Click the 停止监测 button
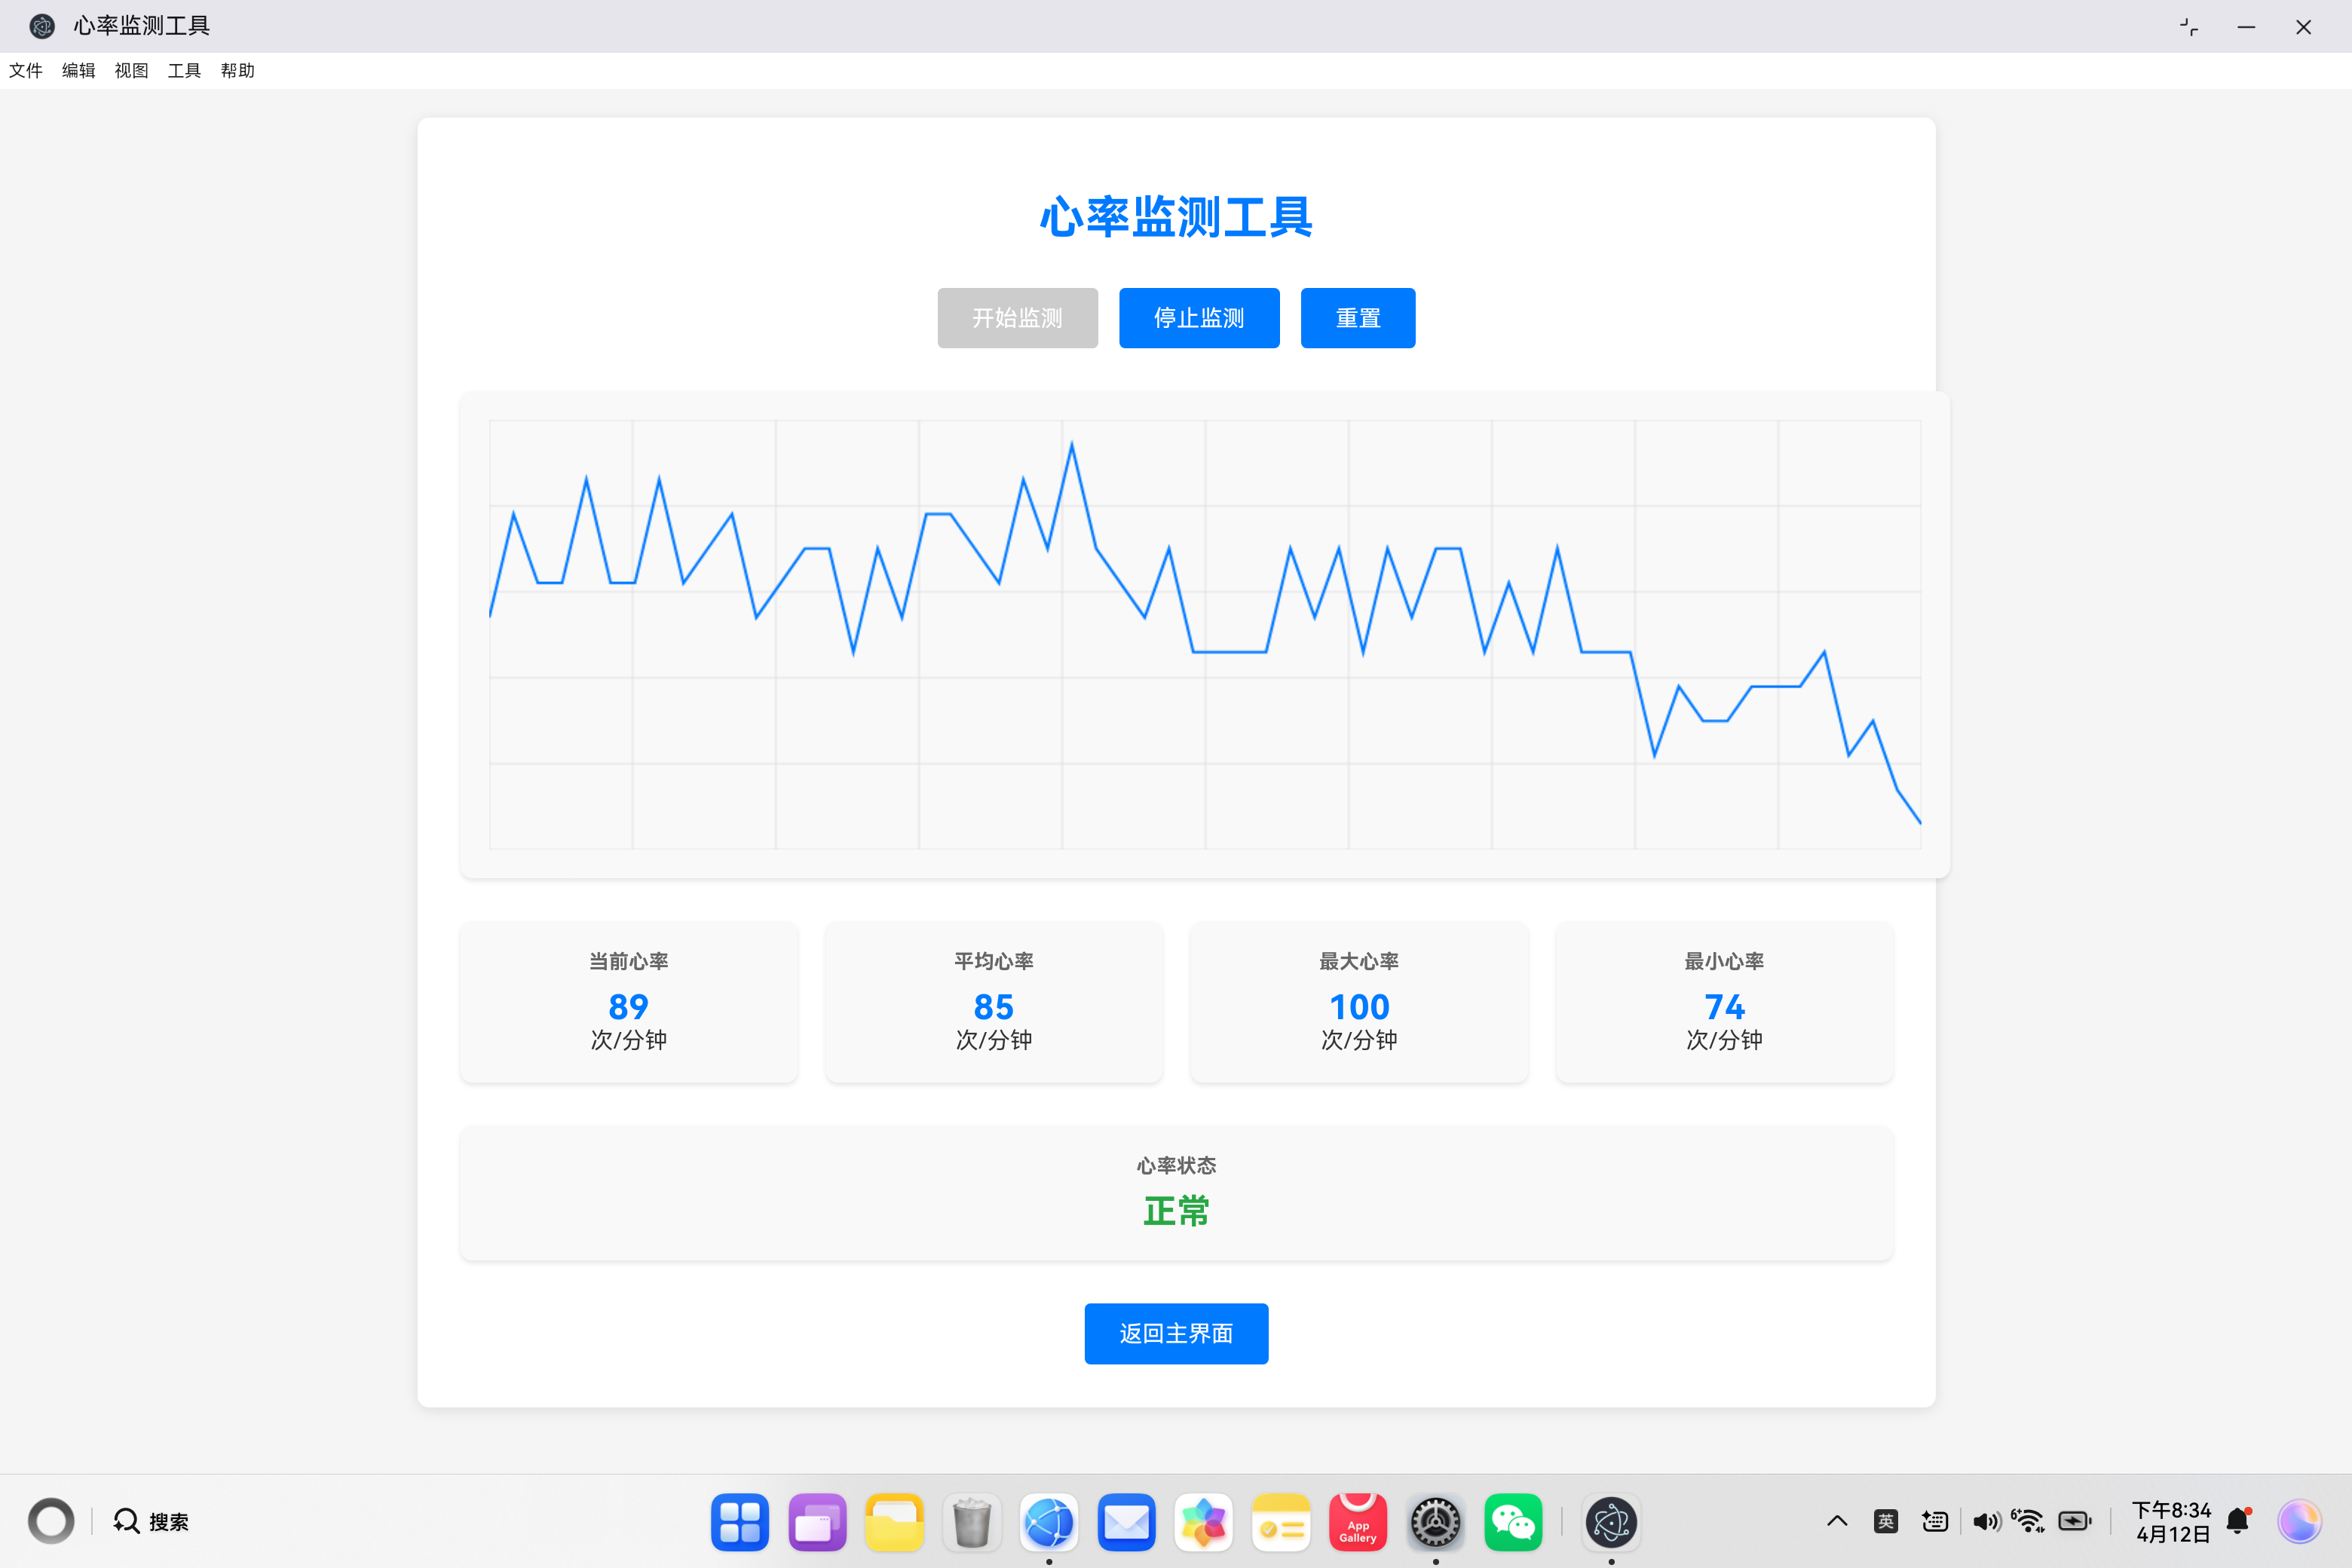 1198,318
